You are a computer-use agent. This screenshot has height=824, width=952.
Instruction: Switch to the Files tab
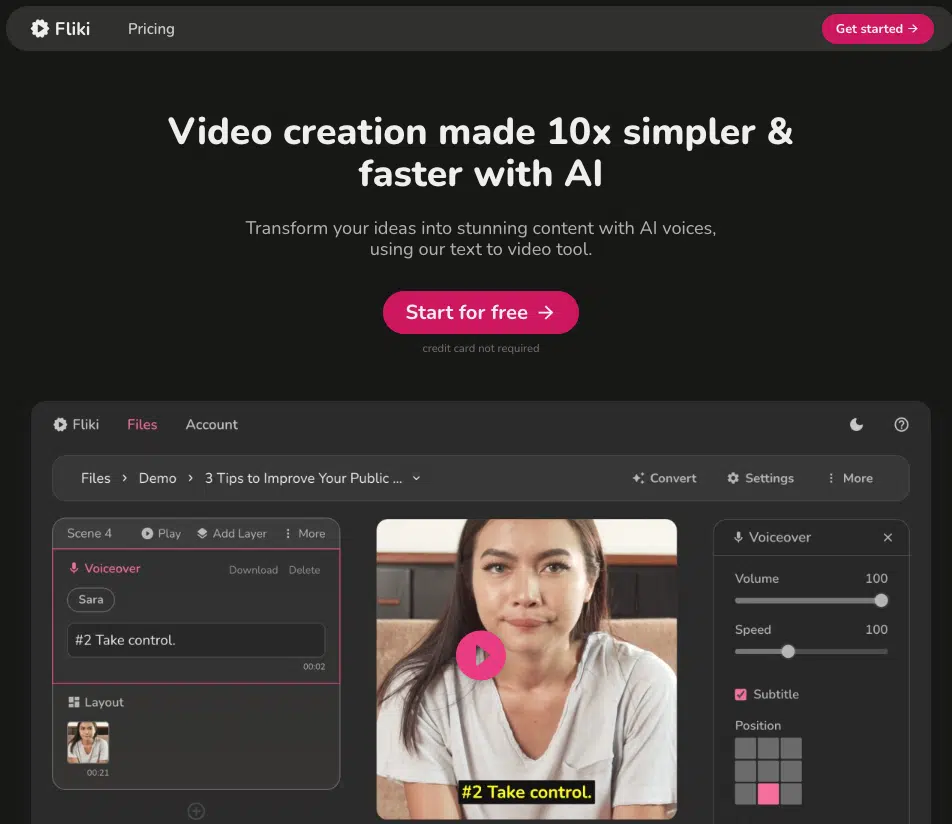click(142, 424)
